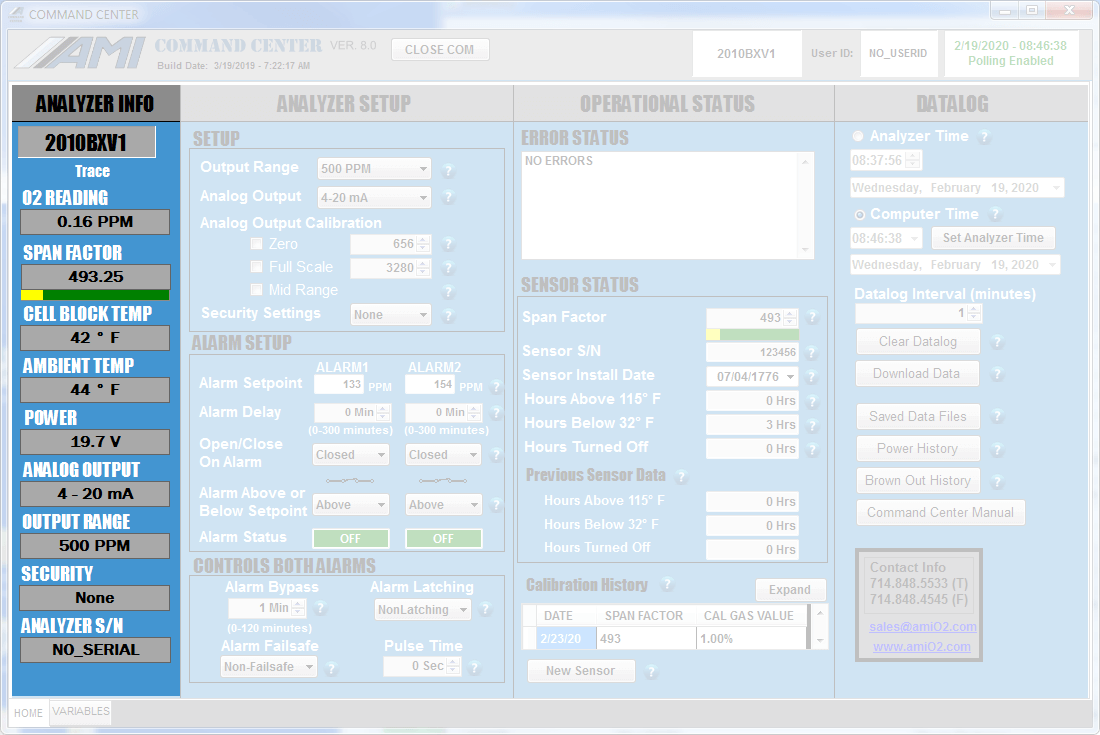Open the HOME tab at bottom
Viewport: 1100px width, 735px height.
pos(29,713)
